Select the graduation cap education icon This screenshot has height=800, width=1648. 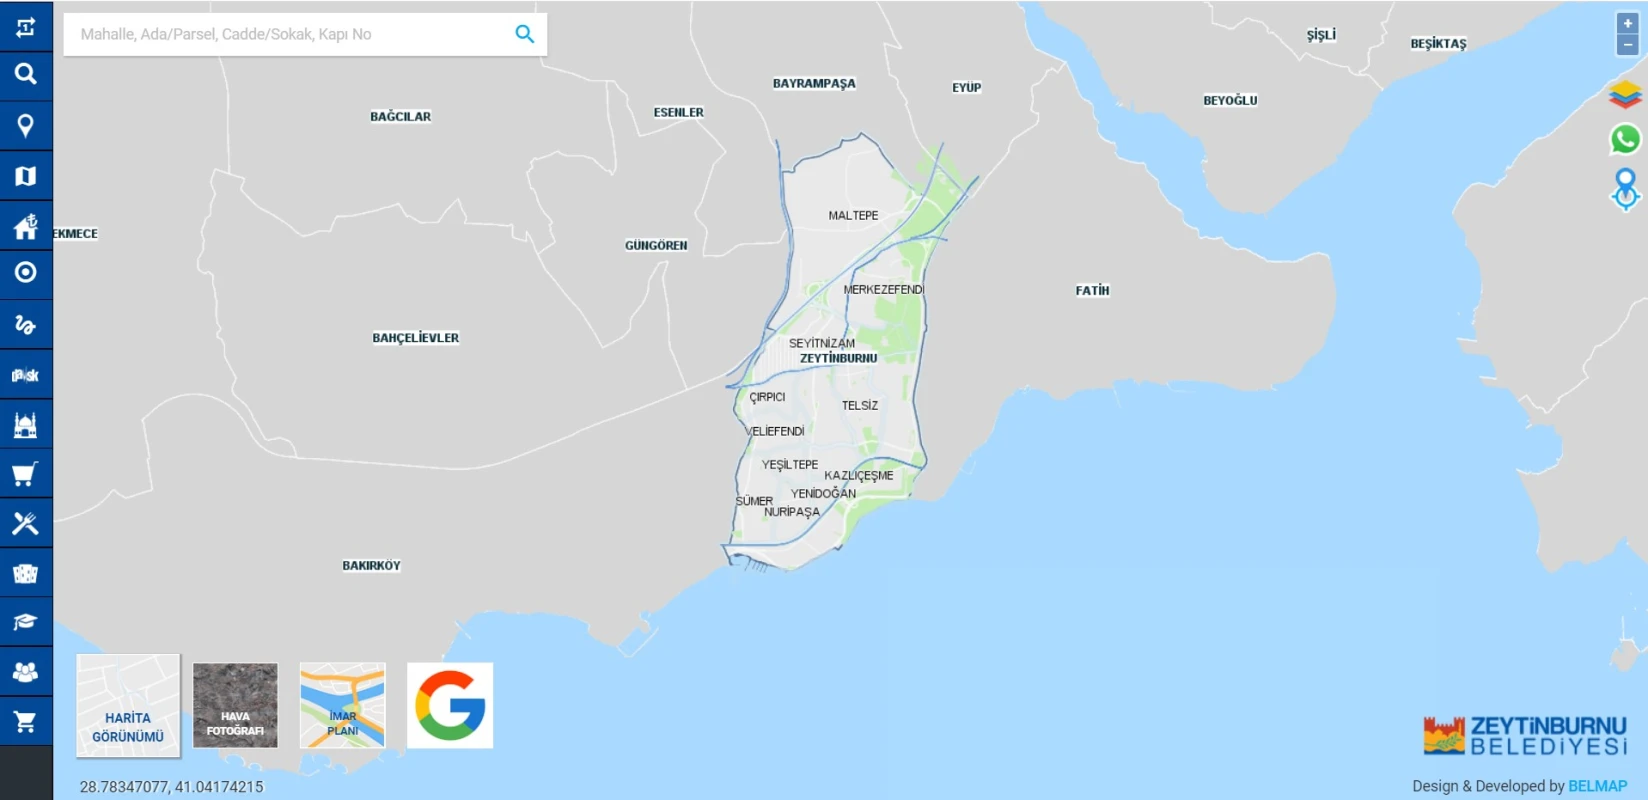pyautogui.click(x=26, y=622)
